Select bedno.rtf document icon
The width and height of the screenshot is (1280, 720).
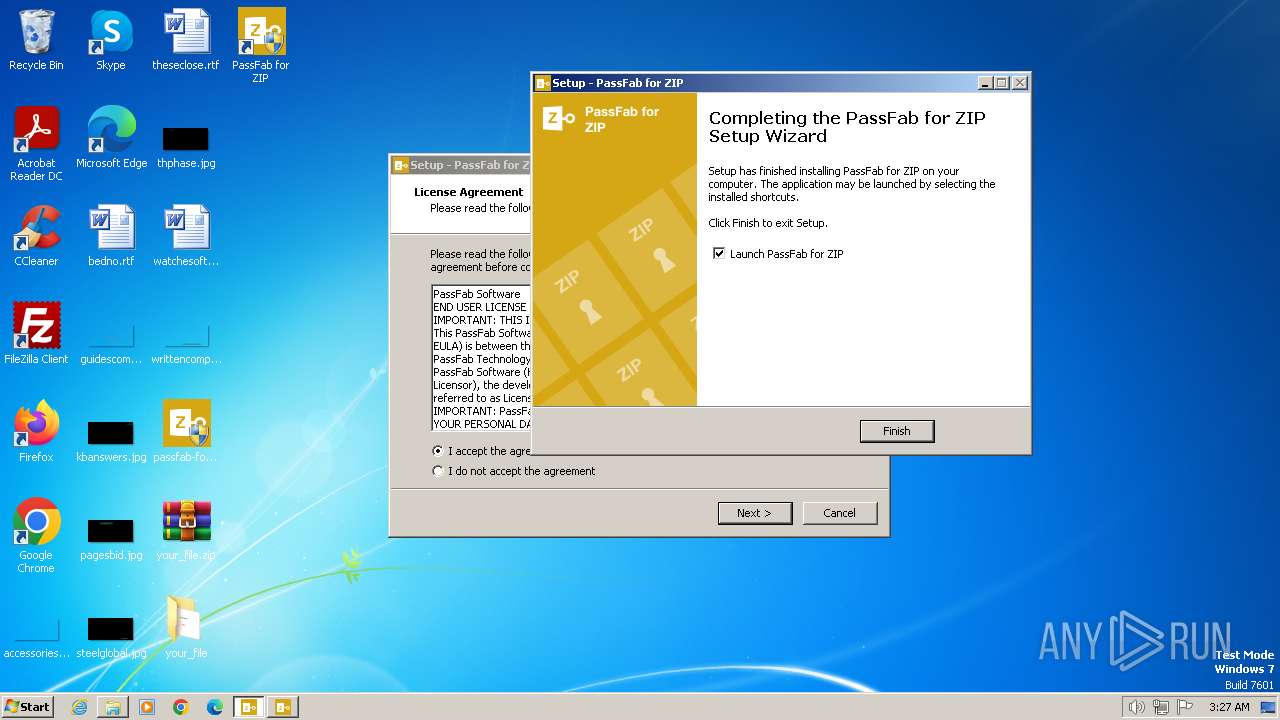[111, 235]
